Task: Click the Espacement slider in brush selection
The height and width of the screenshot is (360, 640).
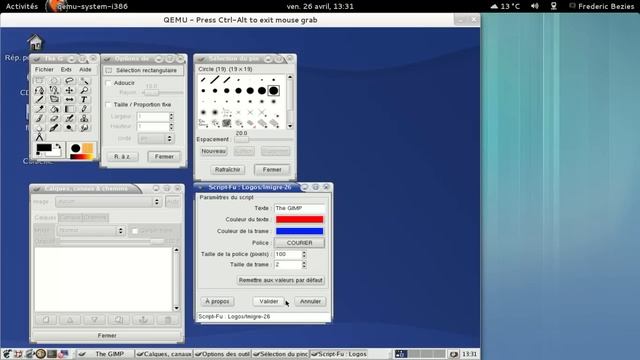Action: point(263,140)
